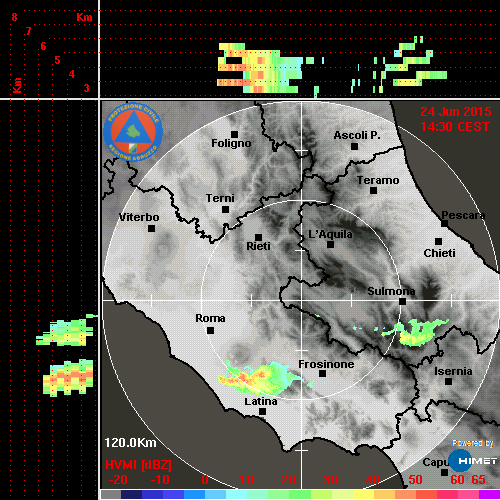Click the 120.0Km range label

point(130,443)
